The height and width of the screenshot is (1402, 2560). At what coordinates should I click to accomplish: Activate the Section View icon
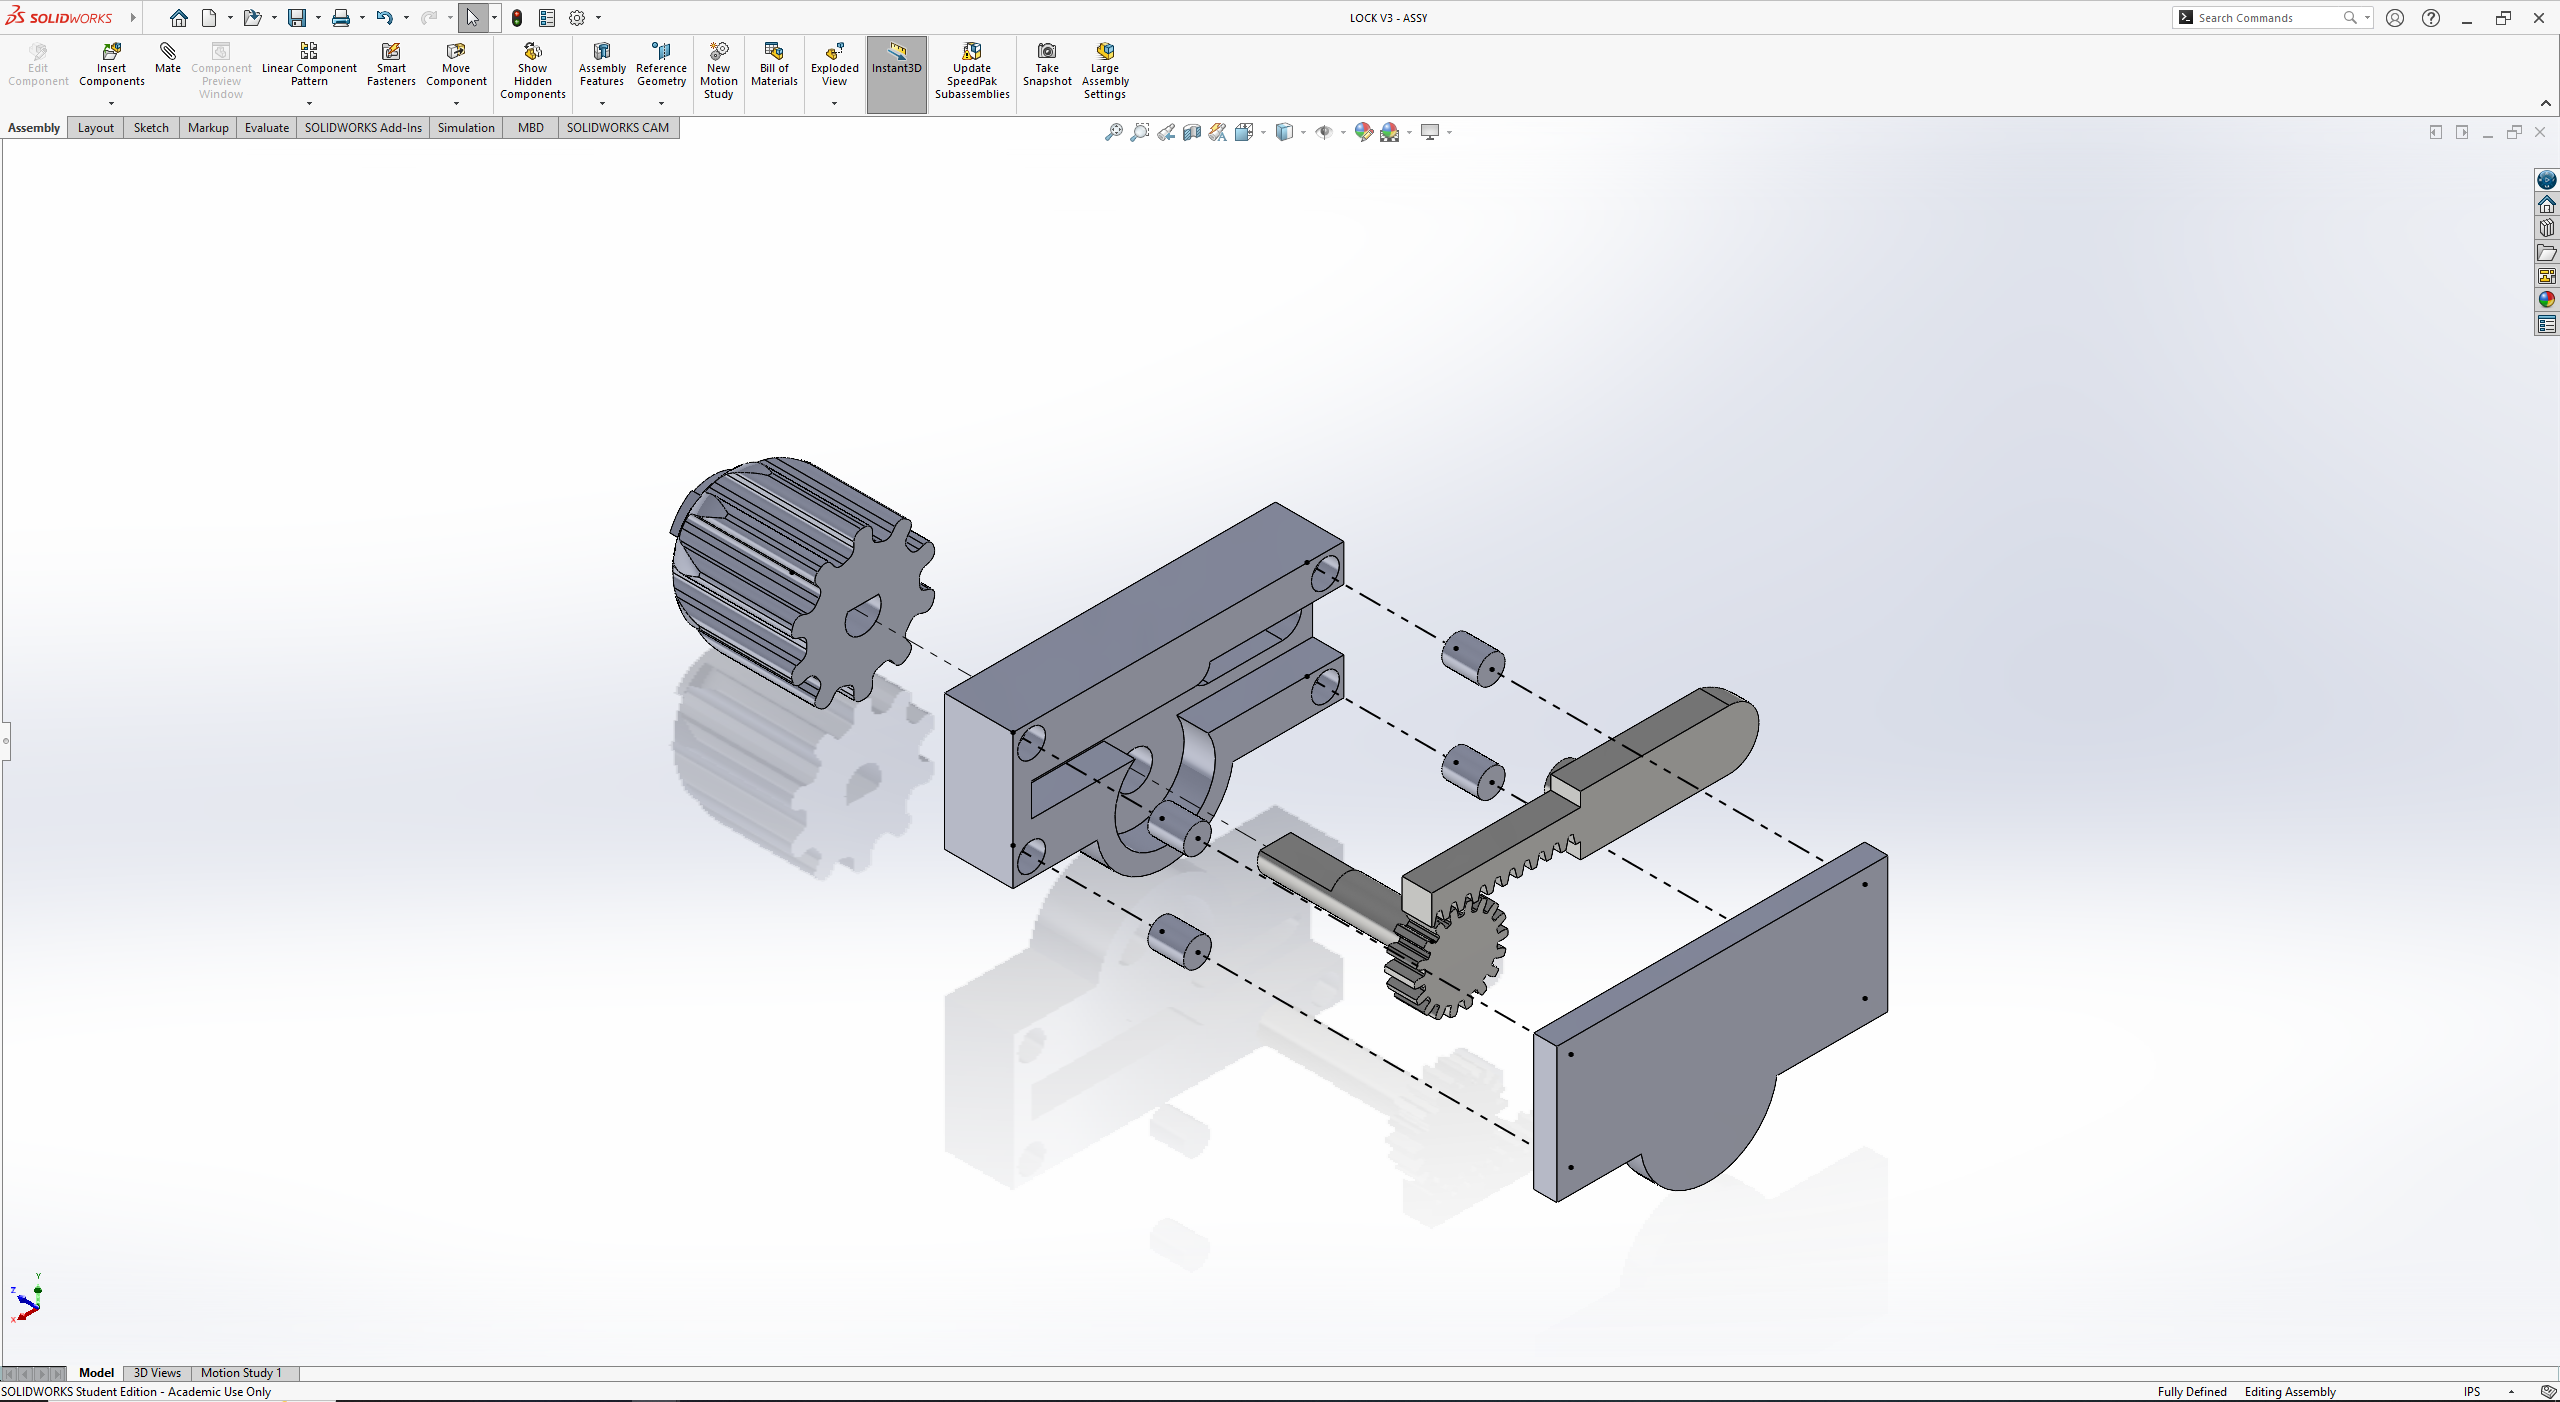1192,132
